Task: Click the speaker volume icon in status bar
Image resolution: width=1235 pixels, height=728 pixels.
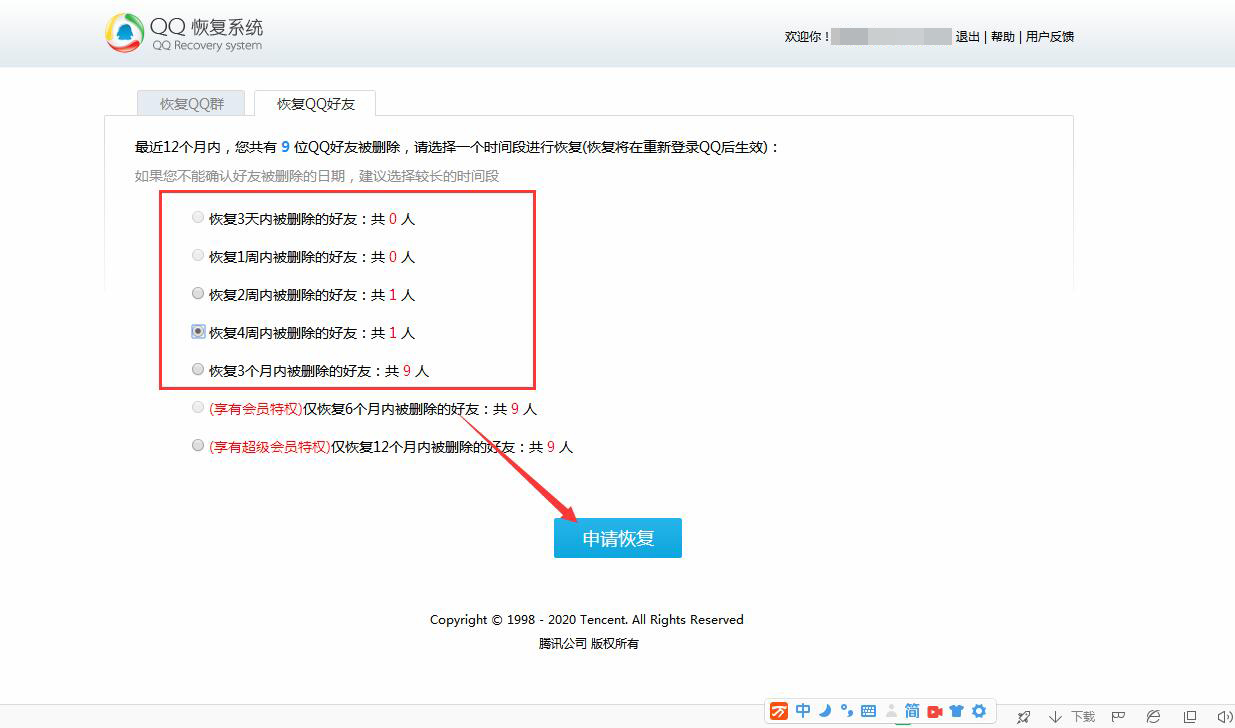Action: (1225, 716)
